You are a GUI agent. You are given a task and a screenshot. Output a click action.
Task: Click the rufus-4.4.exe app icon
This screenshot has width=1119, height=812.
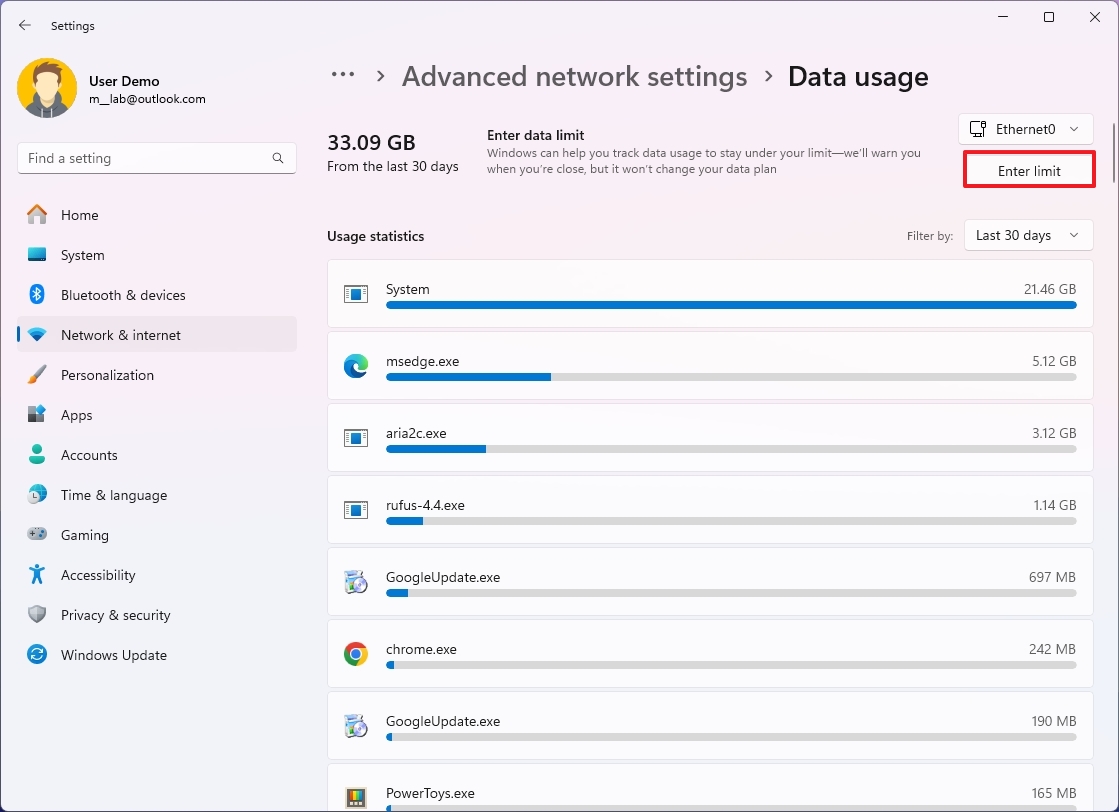355,510
